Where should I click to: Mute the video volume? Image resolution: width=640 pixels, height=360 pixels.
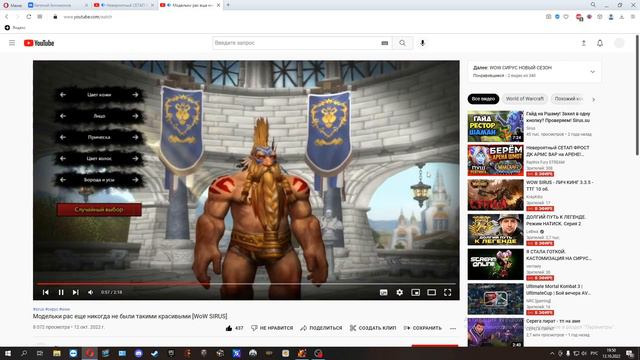click(x=91, y=292)
